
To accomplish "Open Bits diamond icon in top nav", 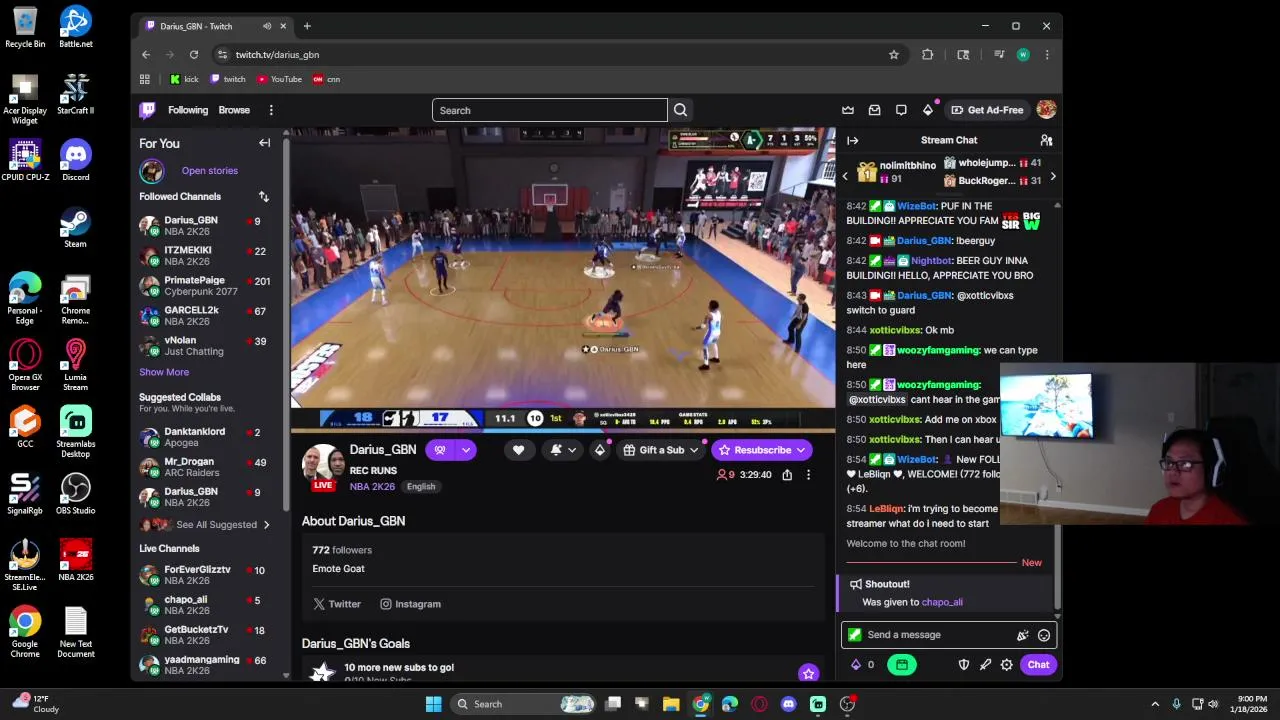I will tap(928, 109).
